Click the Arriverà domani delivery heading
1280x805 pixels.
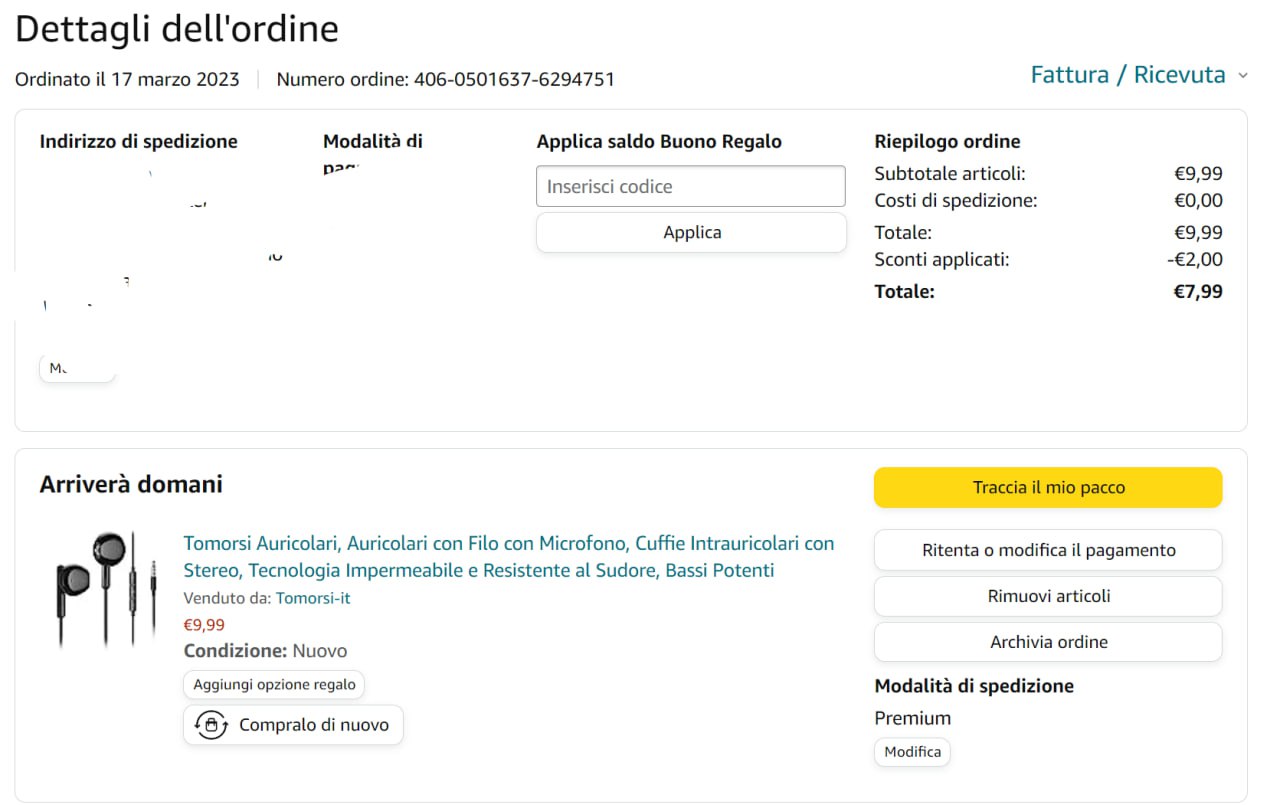tap(131, 485)
